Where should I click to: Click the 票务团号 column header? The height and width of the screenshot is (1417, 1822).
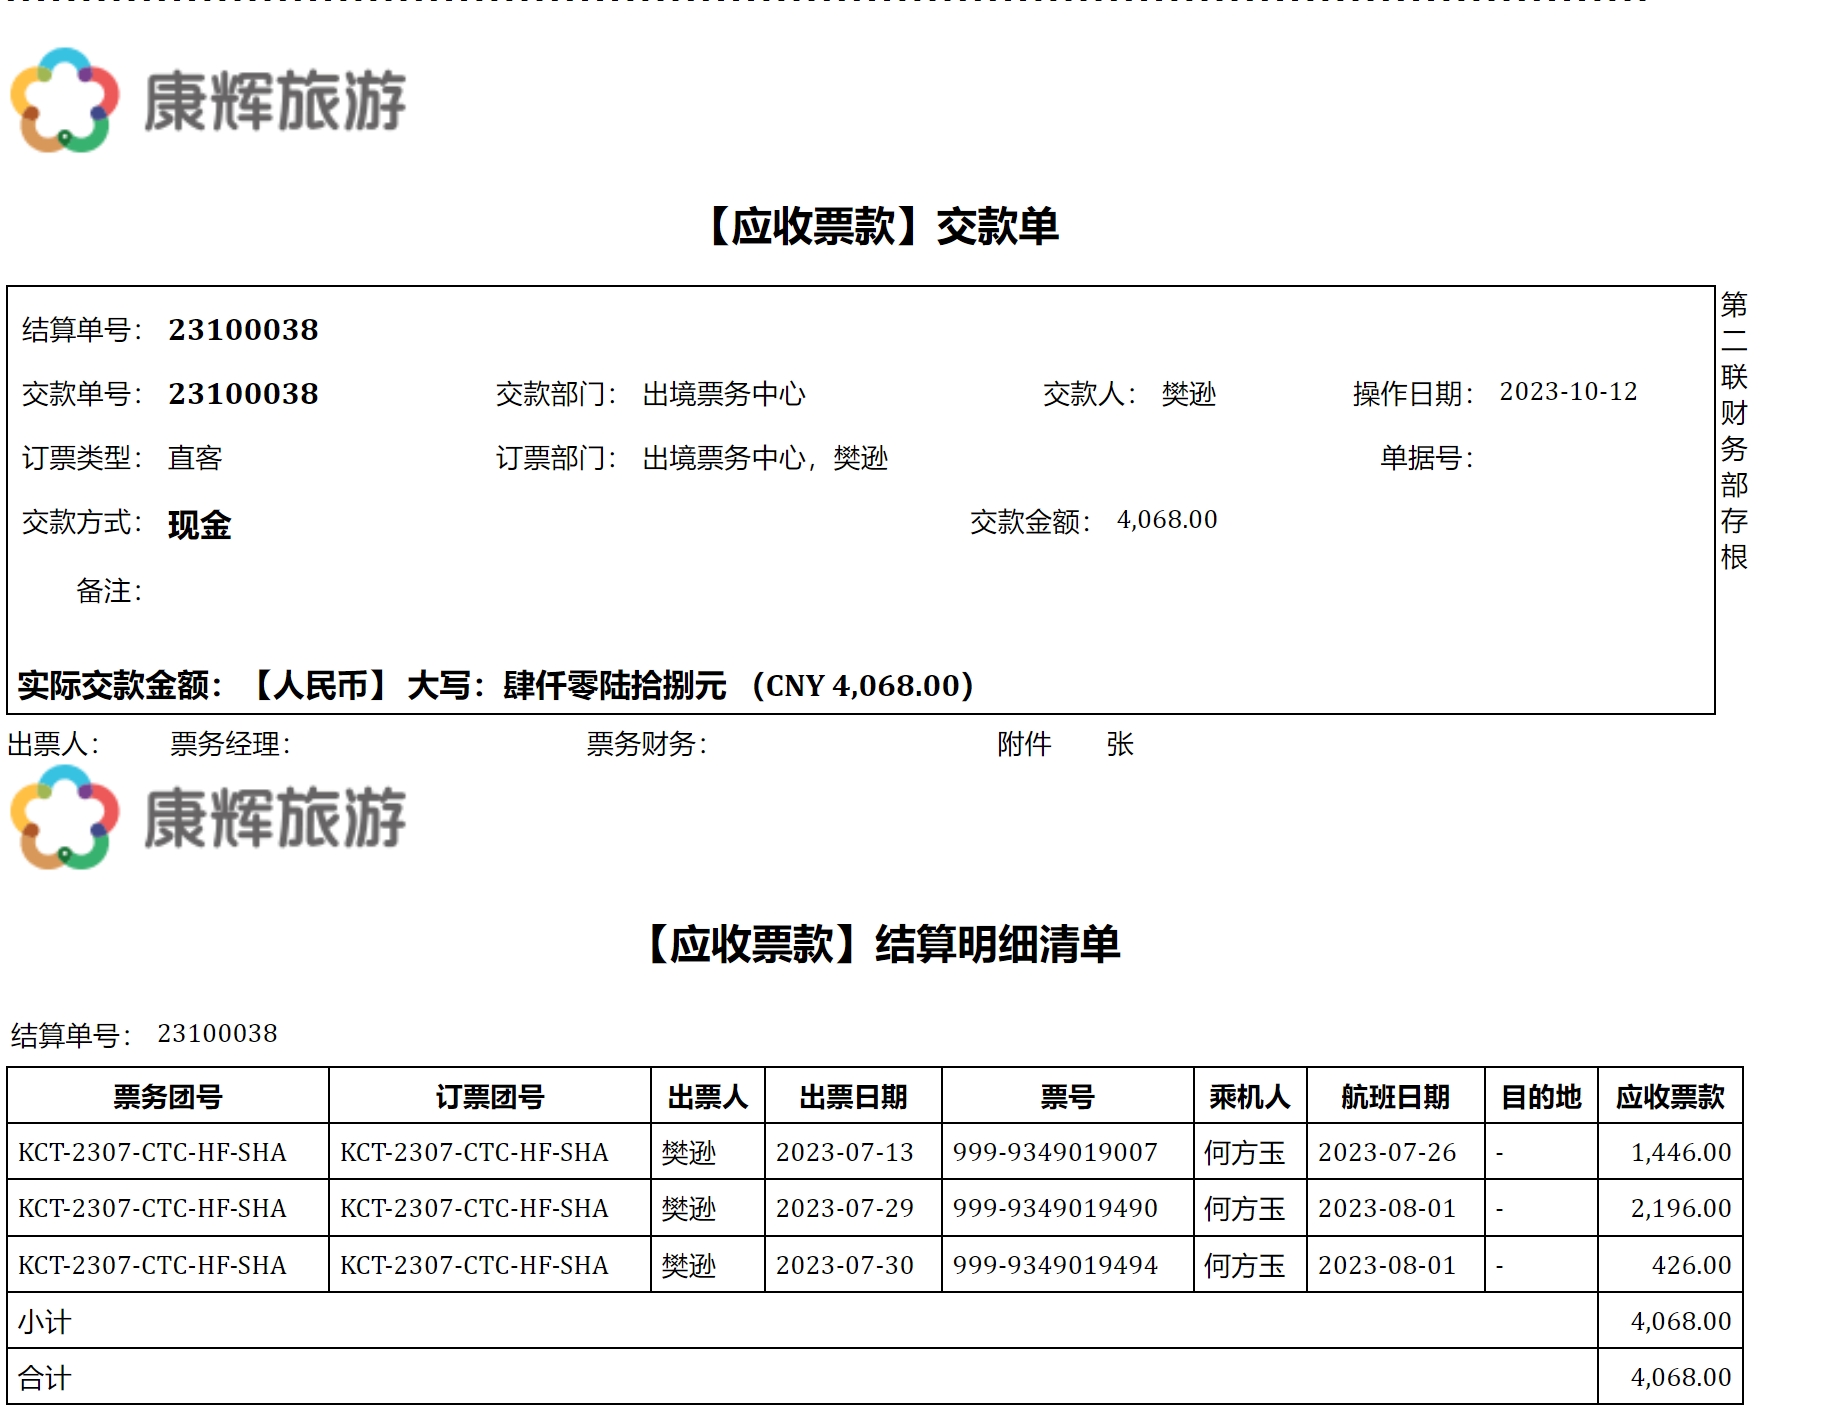pos(167,1097)
